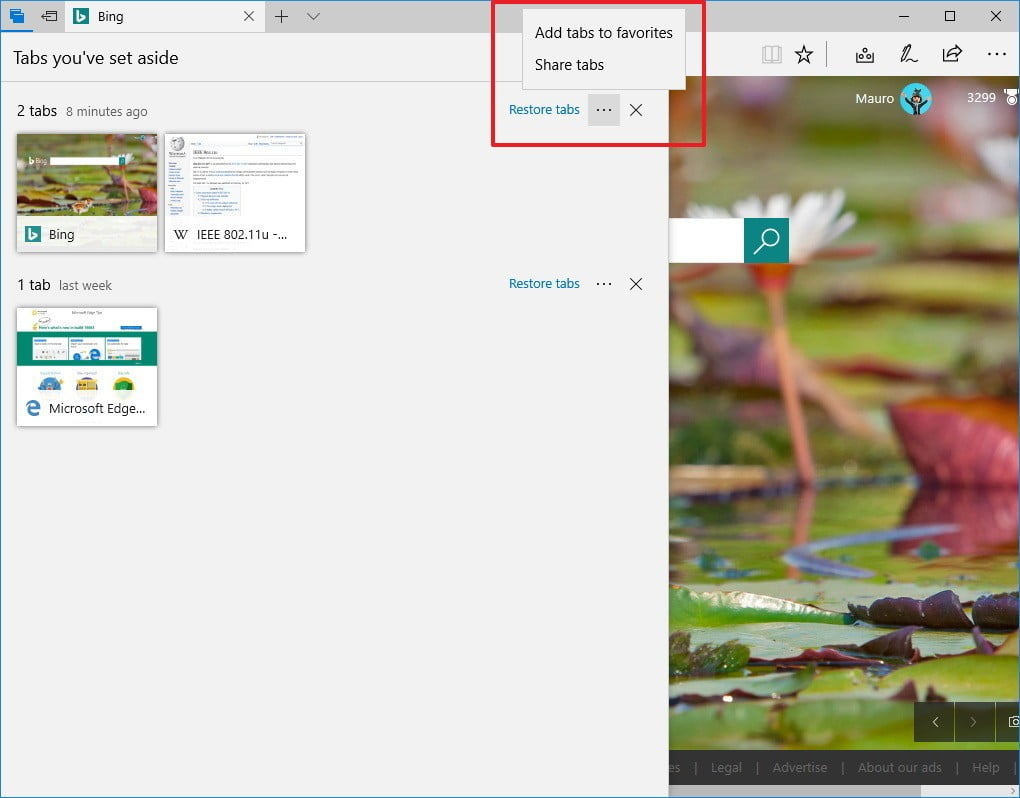Choose Add tabs to favorites
Viewport: 1020px width, 798px height.
(x=603, y=33)
